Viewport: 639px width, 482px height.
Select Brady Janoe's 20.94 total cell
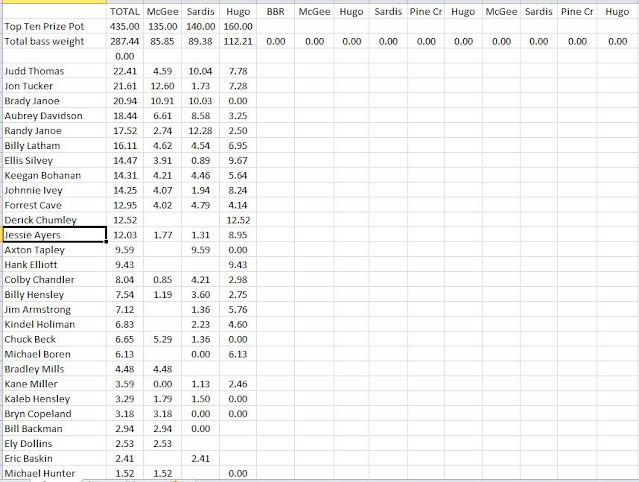[x=125, y=101]
